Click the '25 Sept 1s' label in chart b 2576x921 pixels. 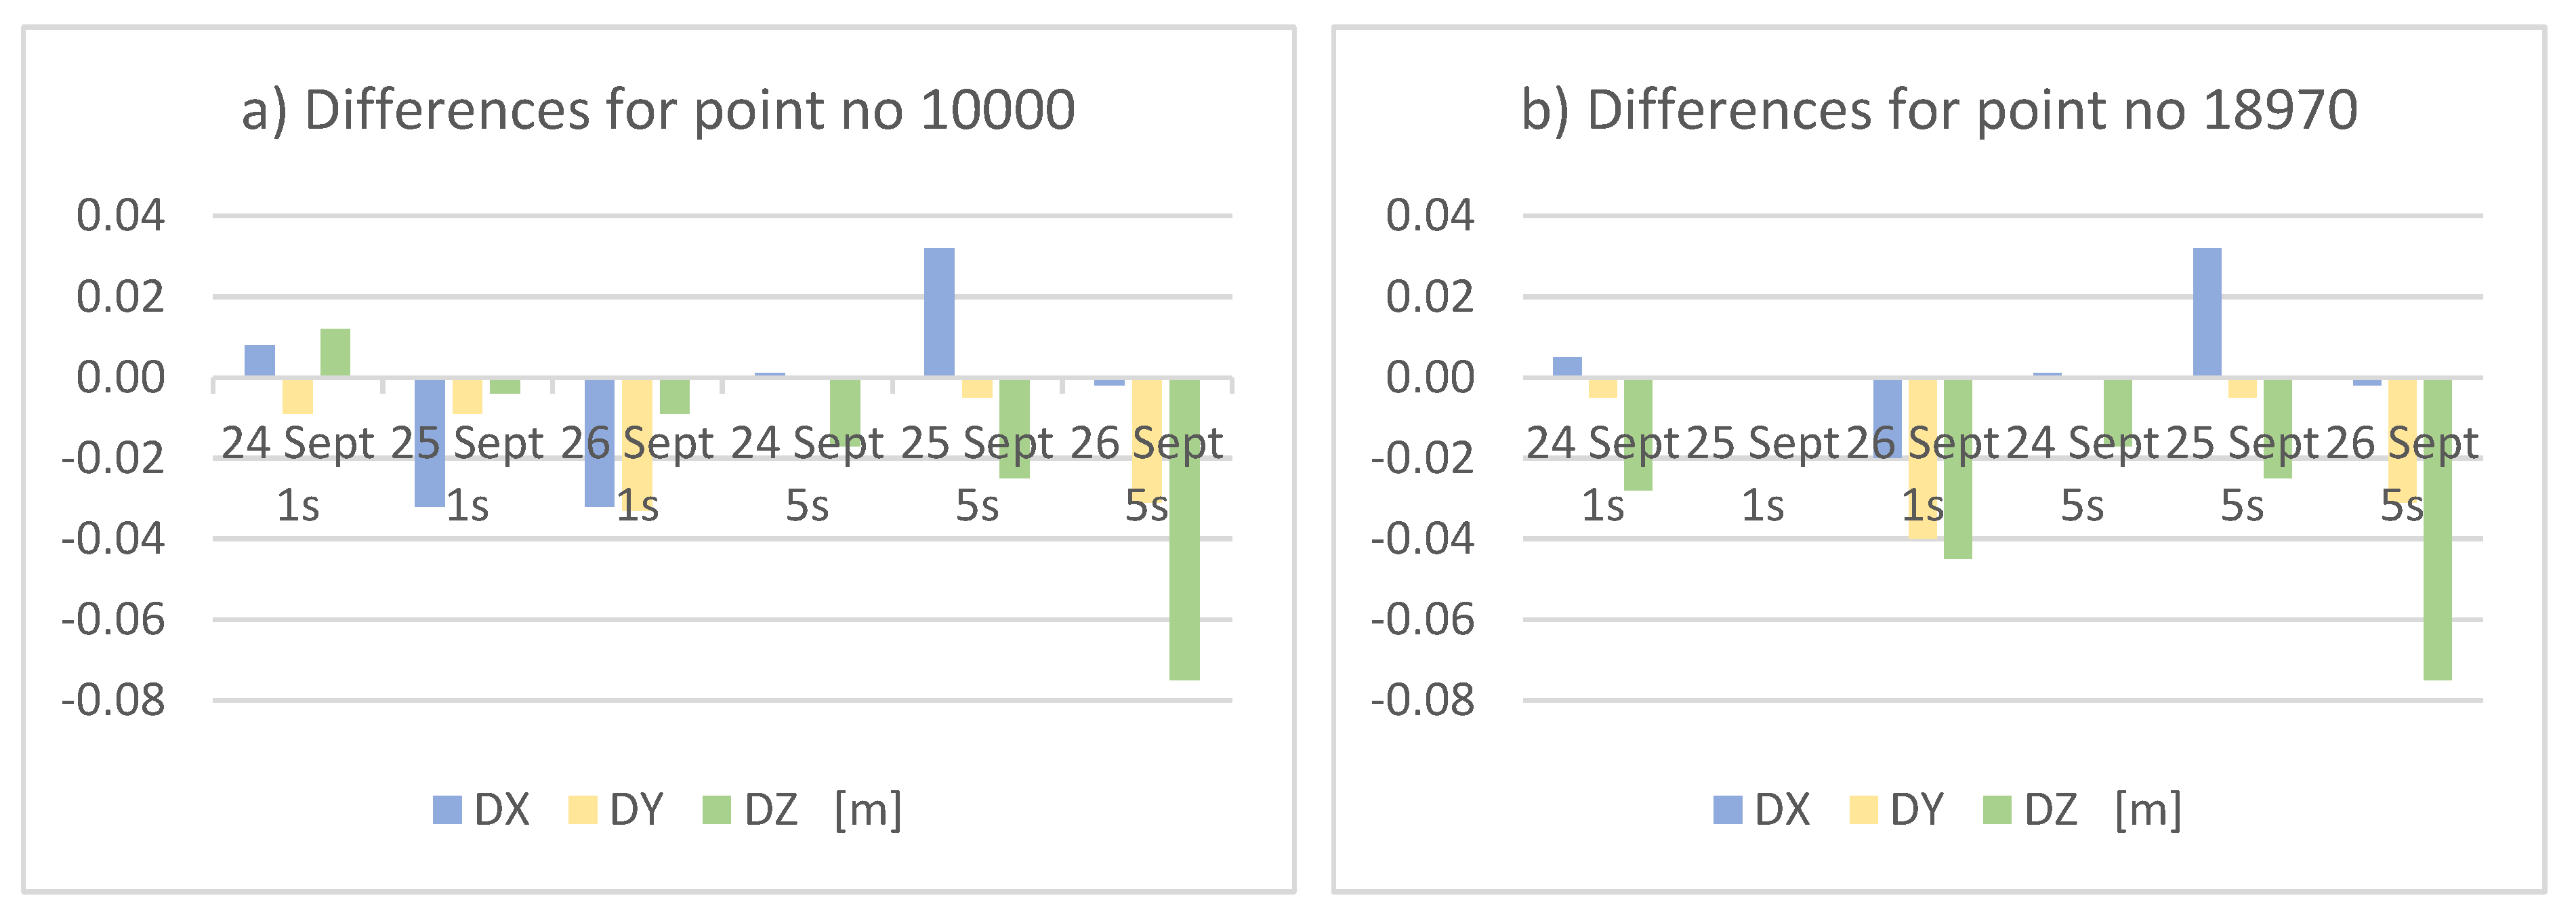pos(1763,474)
